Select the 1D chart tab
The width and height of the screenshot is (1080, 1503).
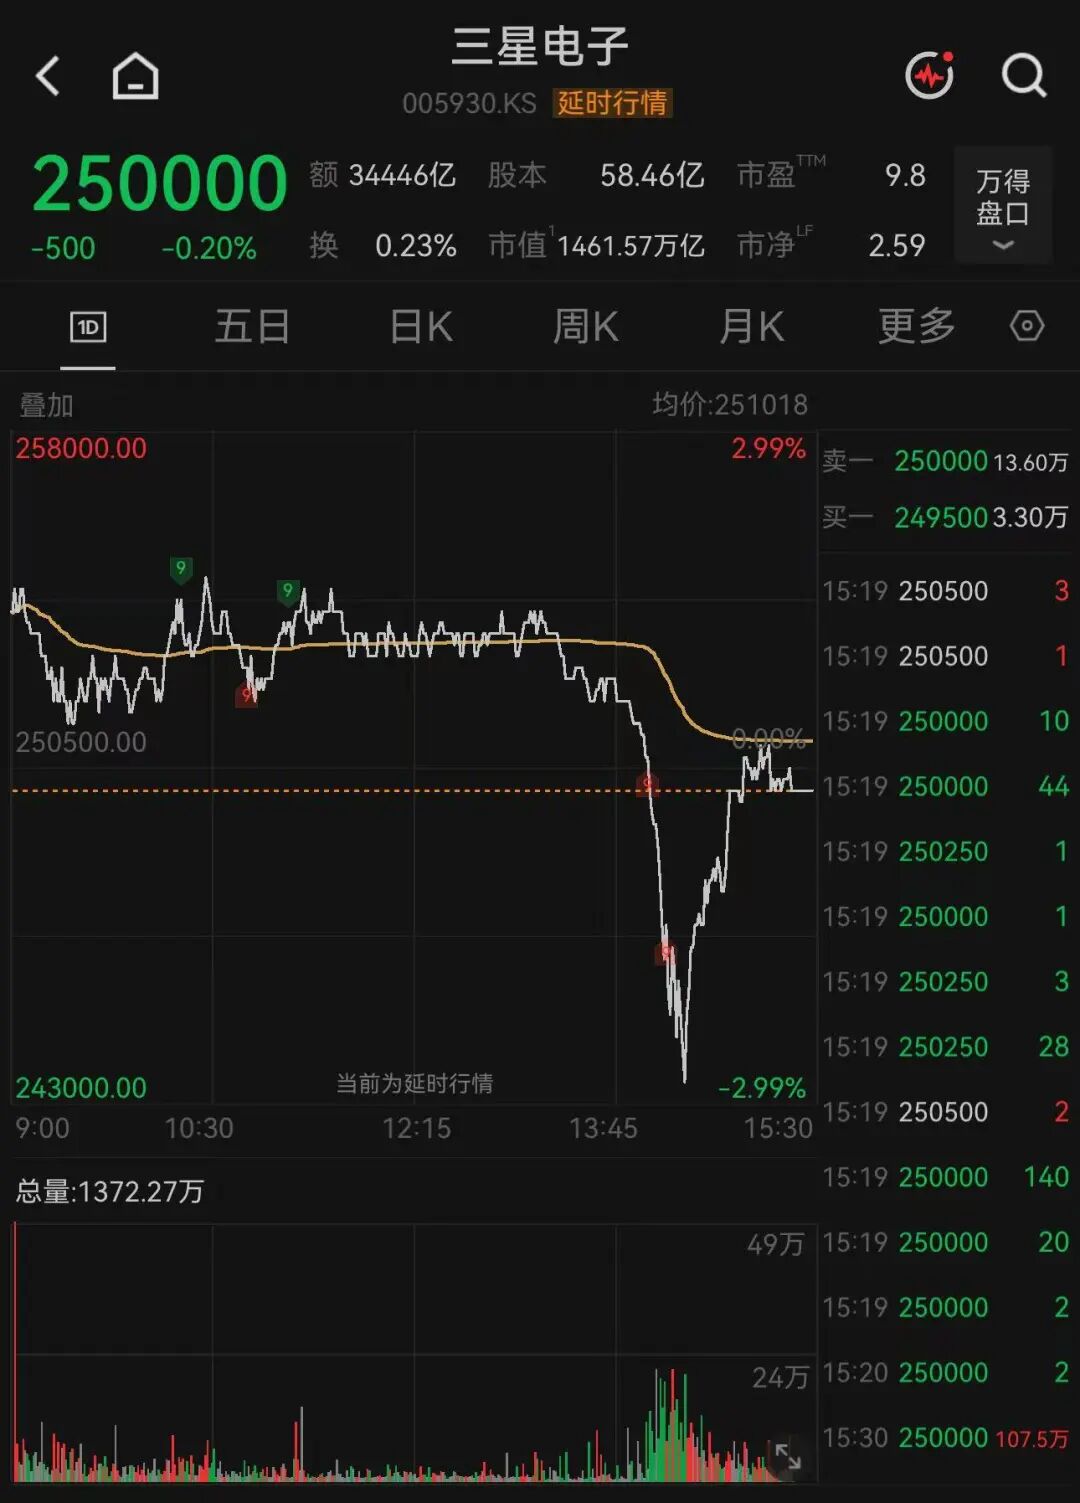[x=88, y=327]
